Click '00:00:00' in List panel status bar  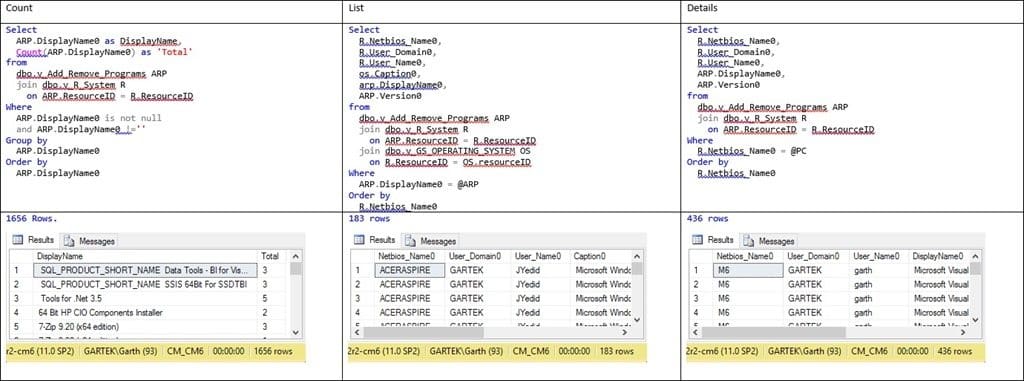pos(573,351)
